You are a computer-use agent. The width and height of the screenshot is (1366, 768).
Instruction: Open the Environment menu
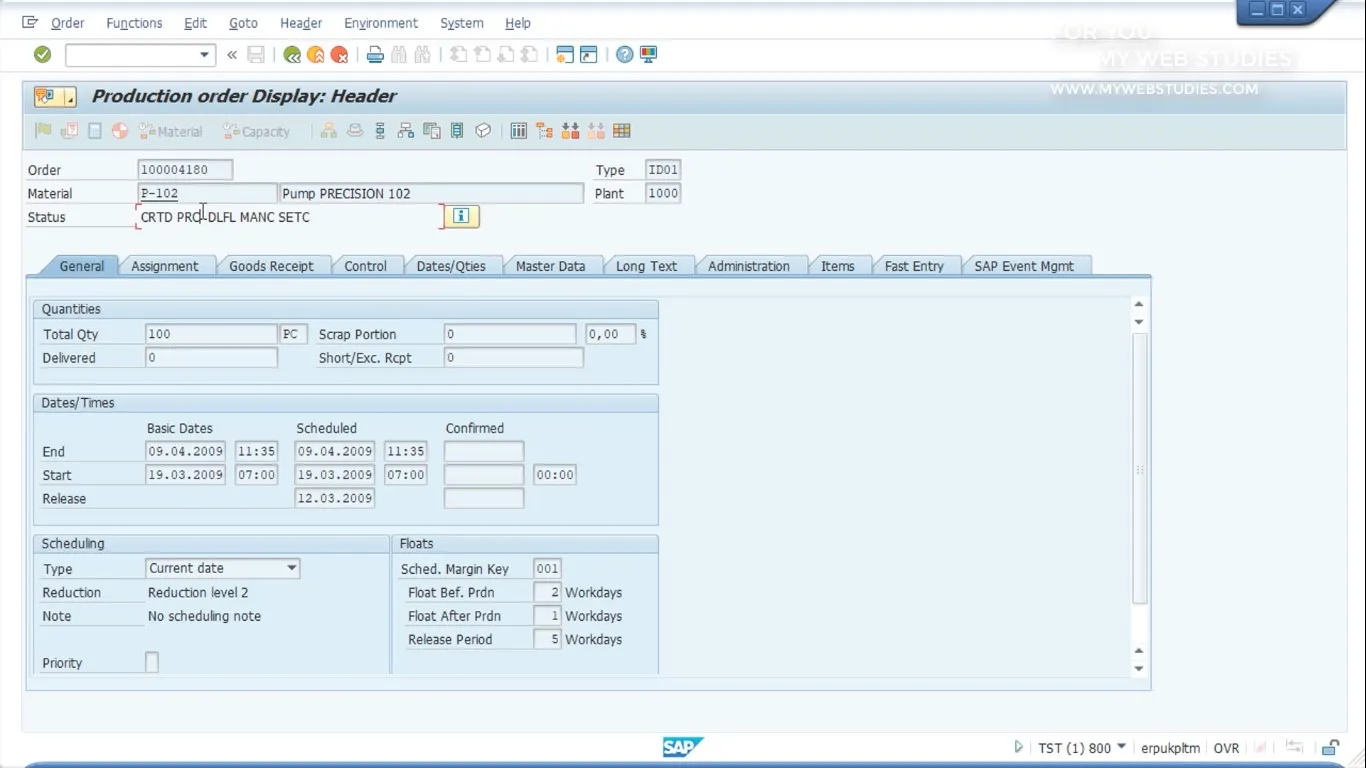coord(381,23)
